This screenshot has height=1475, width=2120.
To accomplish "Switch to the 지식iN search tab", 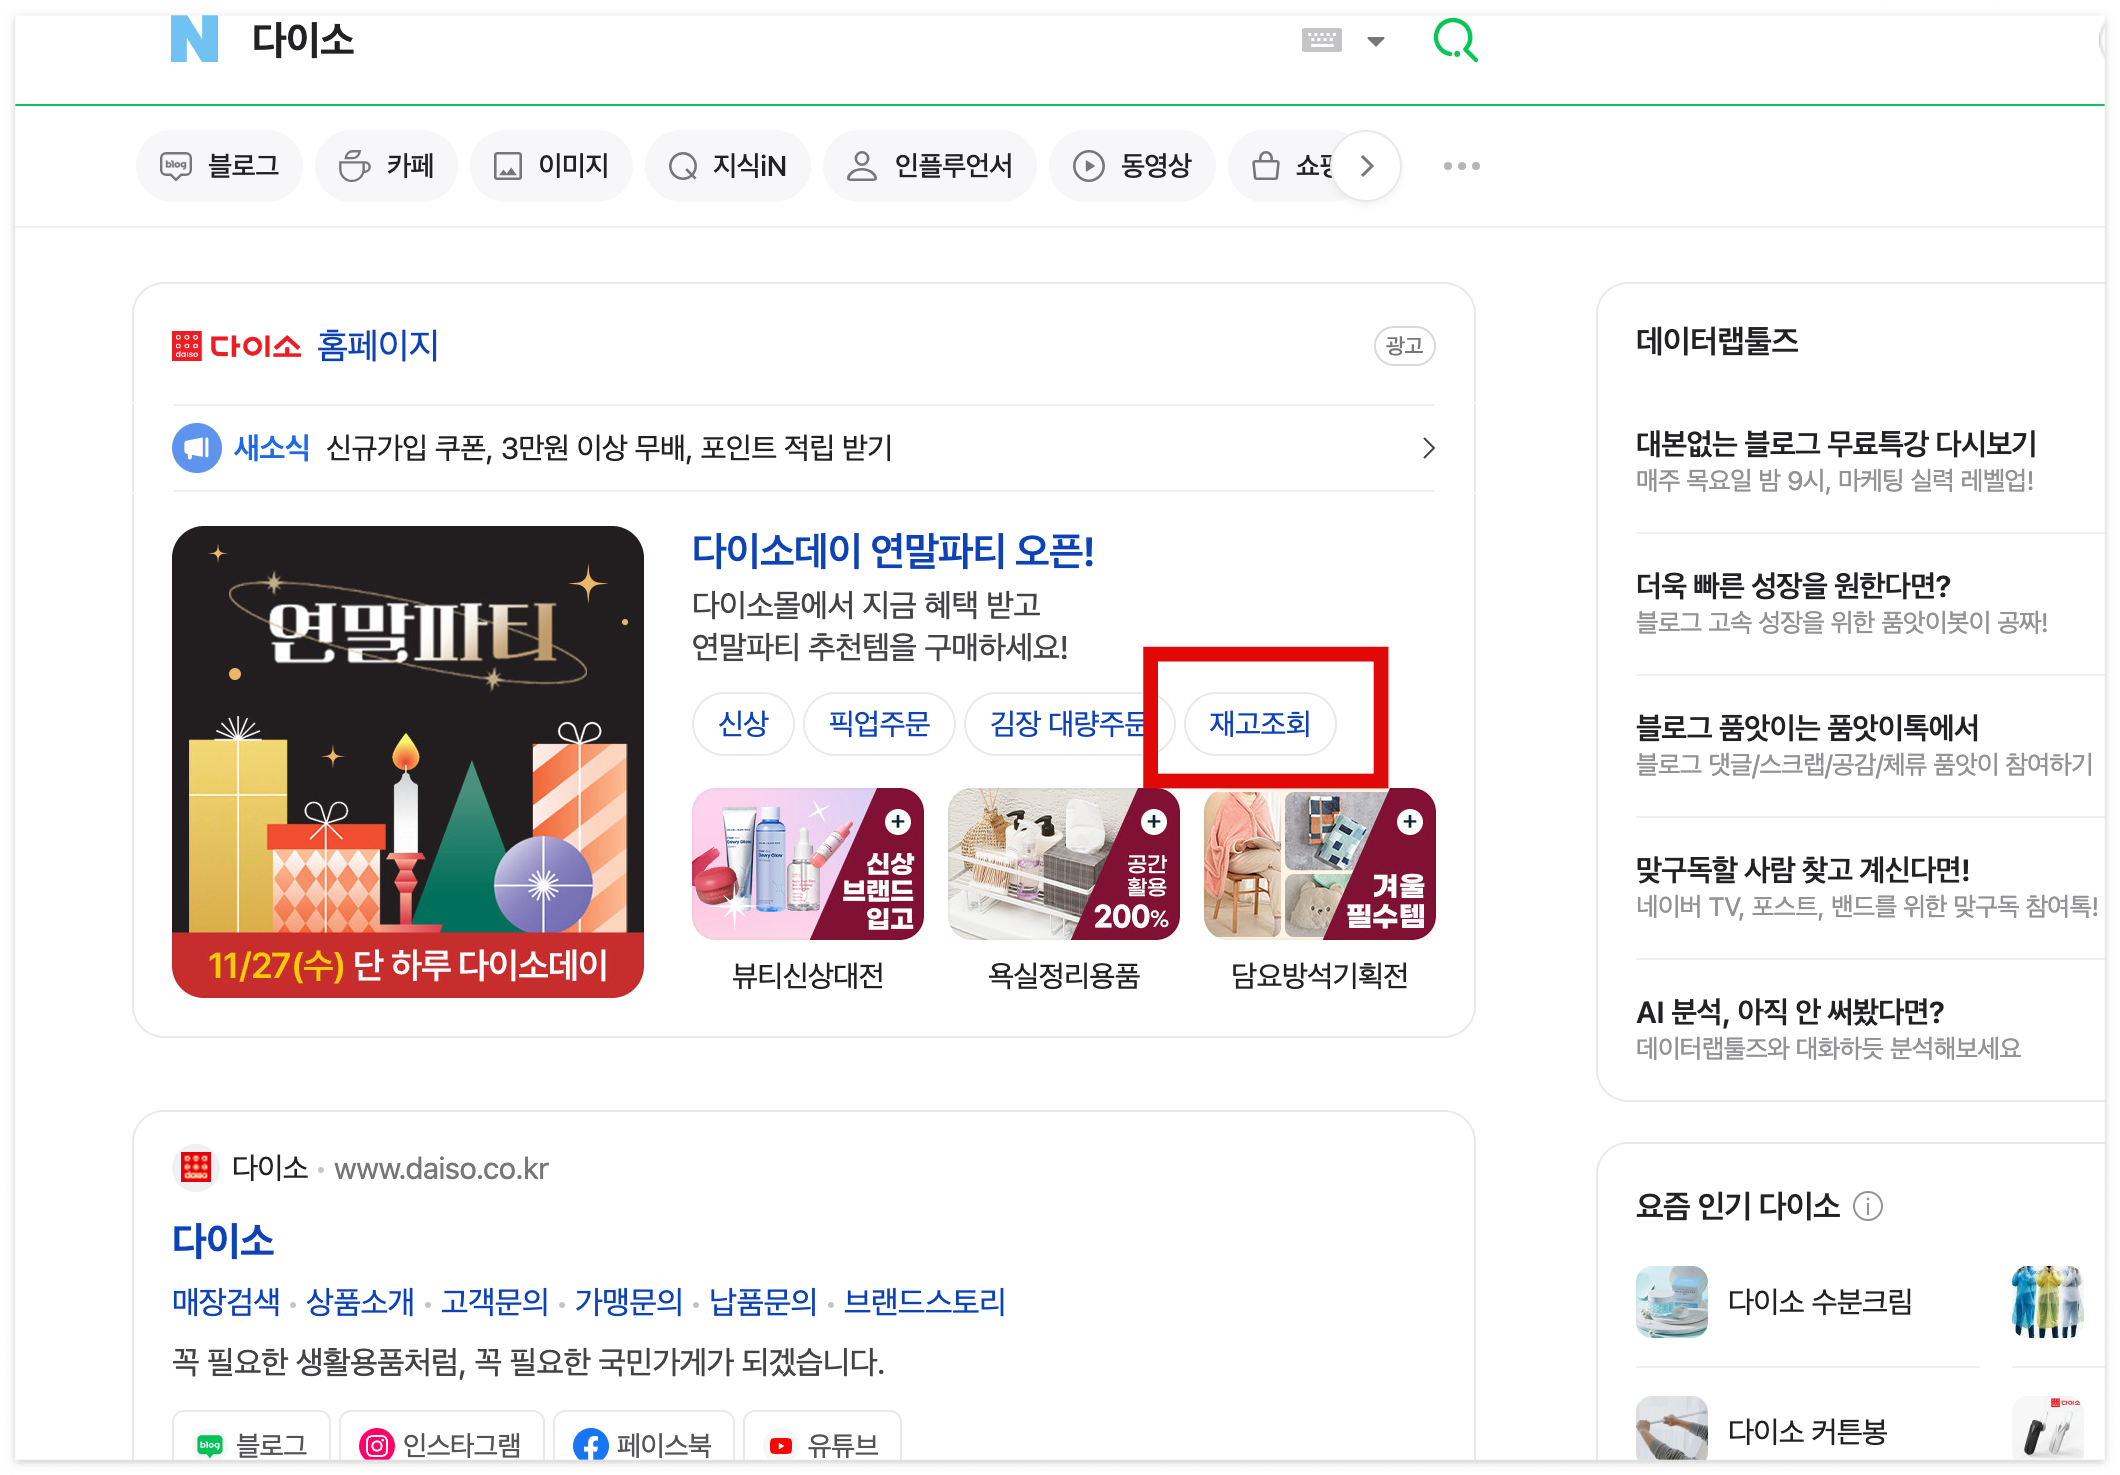I will (727, 165).
